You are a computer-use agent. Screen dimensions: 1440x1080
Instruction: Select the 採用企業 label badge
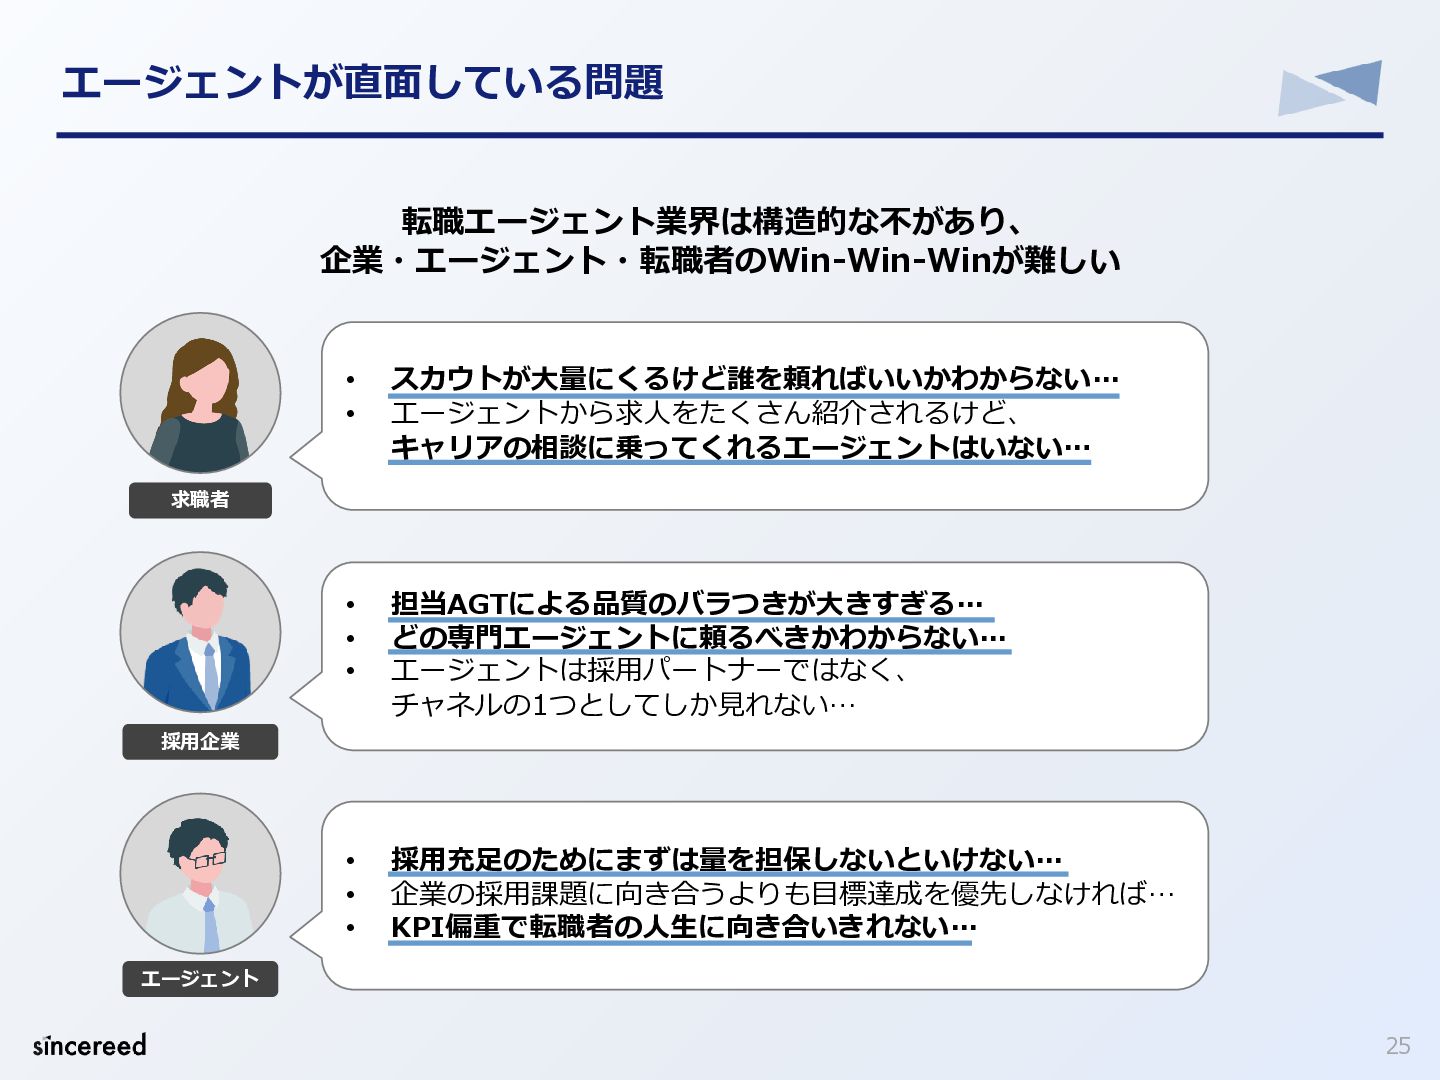200,741
